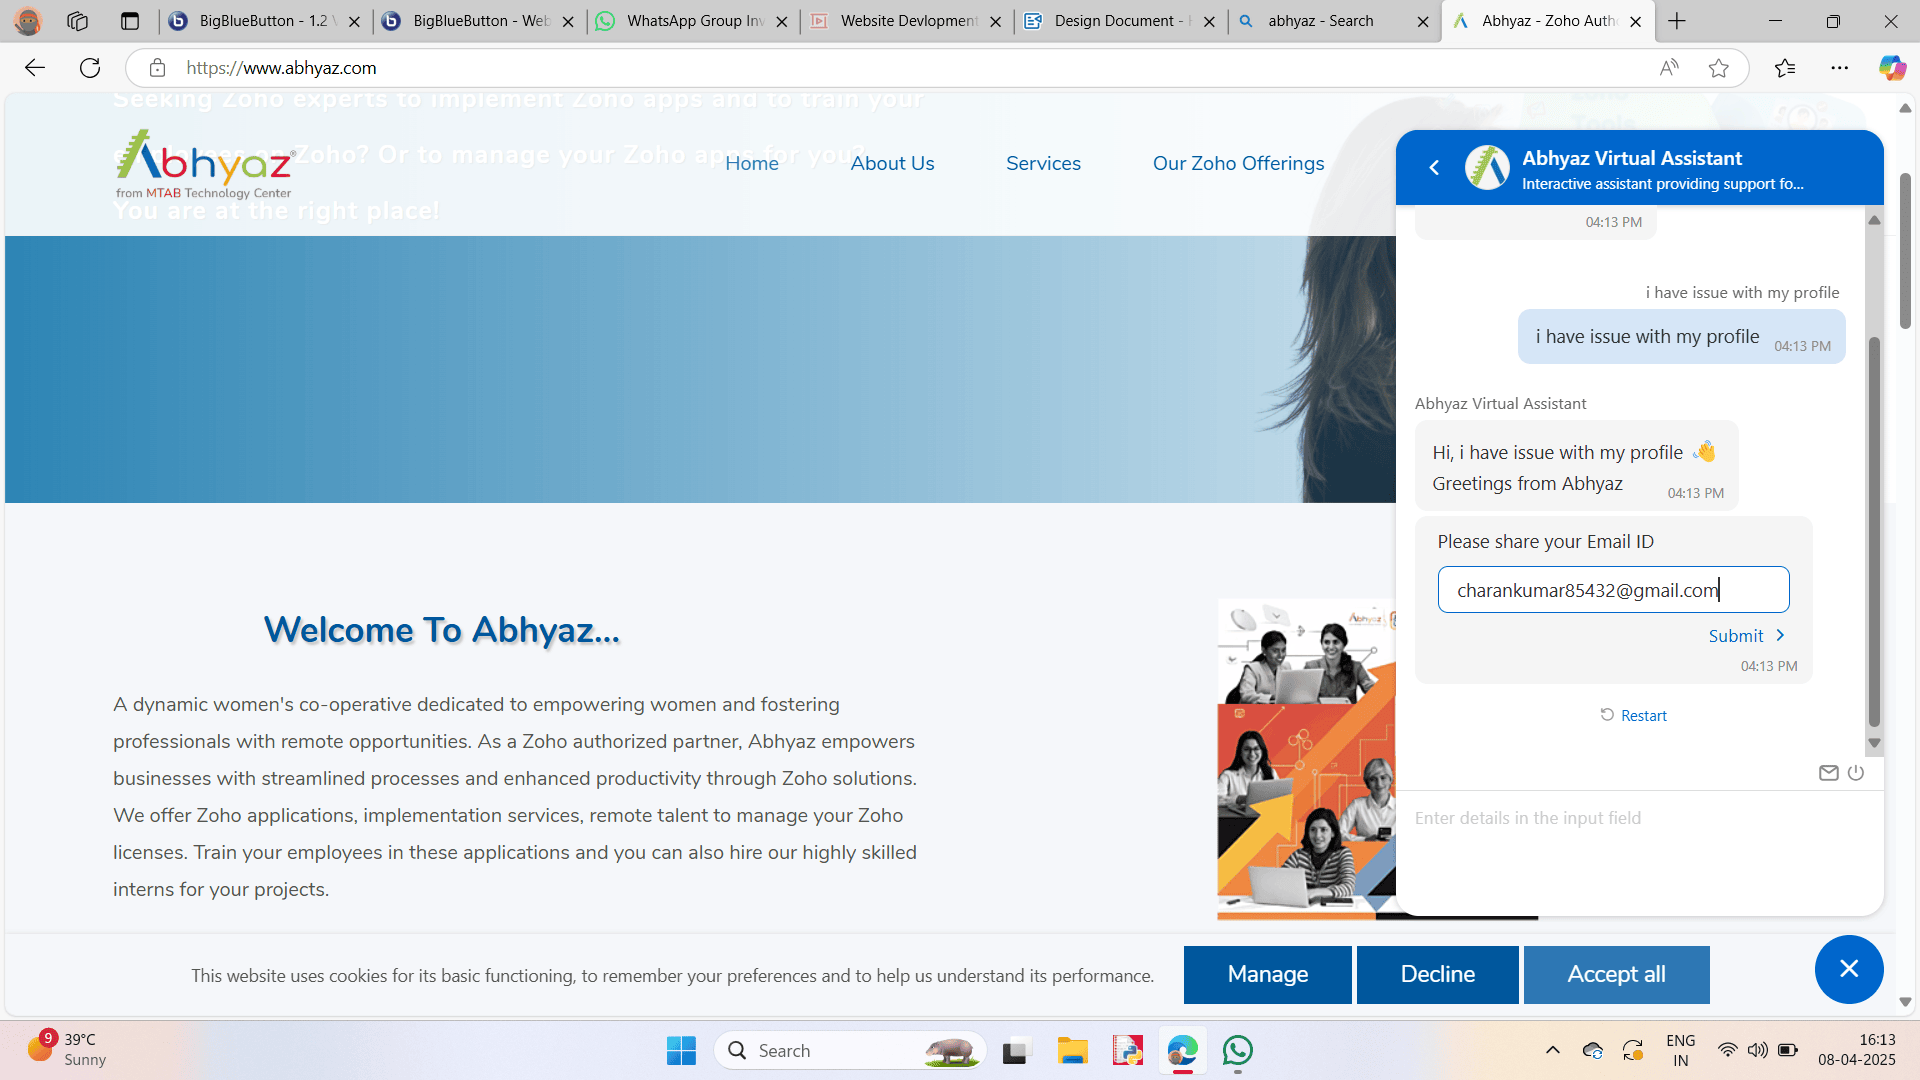Open weather widget showing 39°C Sunny

67,1049
